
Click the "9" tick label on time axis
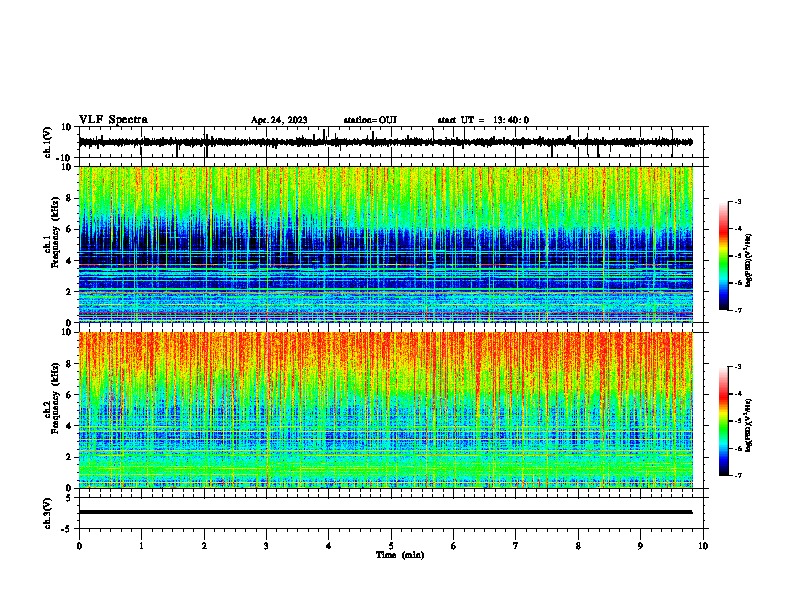click(x=640, y=546)
